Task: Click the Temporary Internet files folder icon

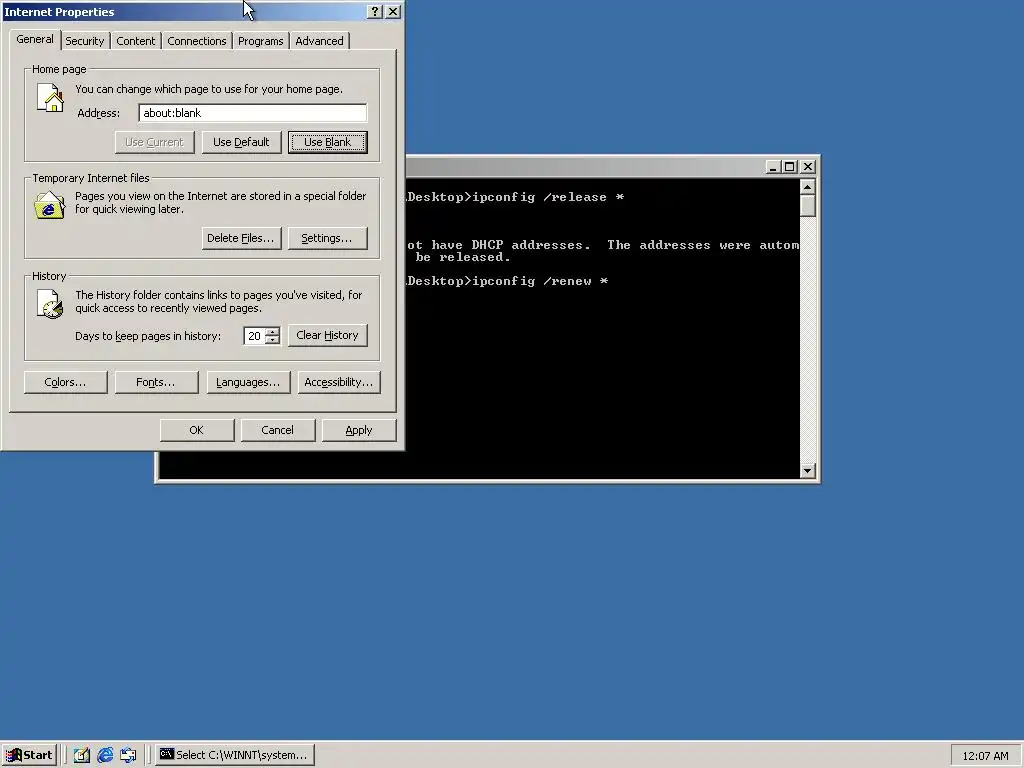Action: coord(50,205)
